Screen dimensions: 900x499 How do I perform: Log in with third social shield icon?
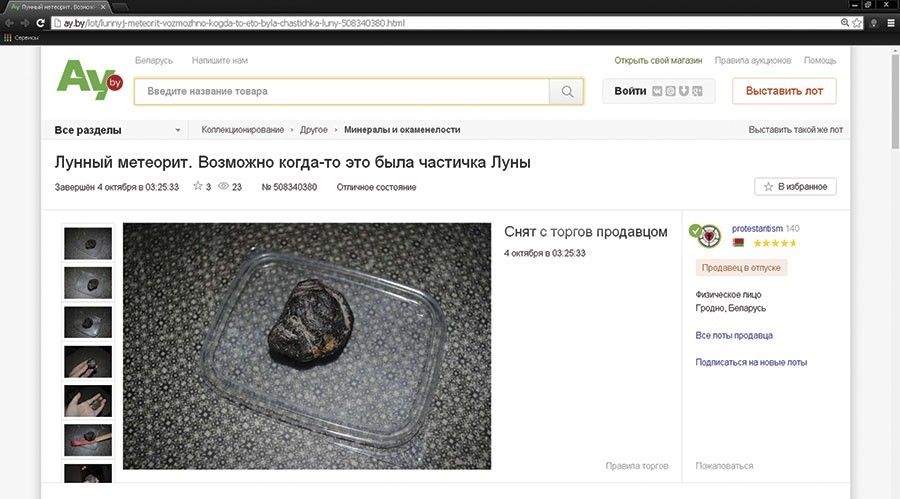pyautogui.click(x=684, y=91)
